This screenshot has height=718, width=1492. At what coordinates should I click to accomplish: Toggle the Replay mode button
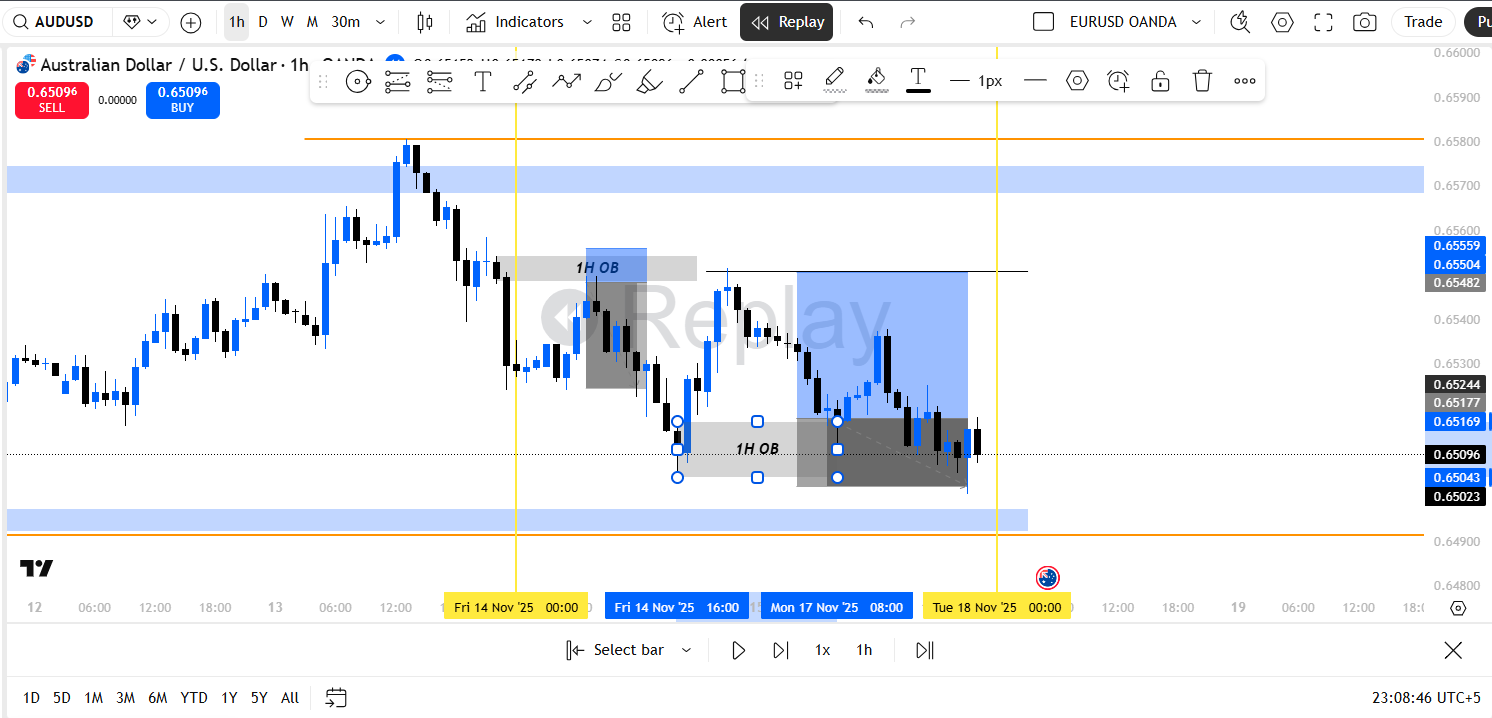787,22
